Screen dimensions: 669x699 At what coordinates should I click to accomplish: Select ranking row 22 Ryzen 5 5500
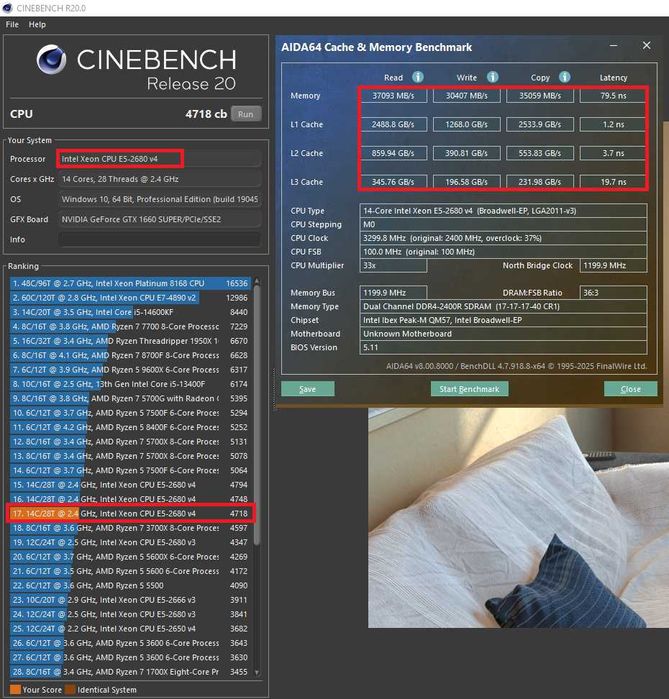[x=130, y=585]
